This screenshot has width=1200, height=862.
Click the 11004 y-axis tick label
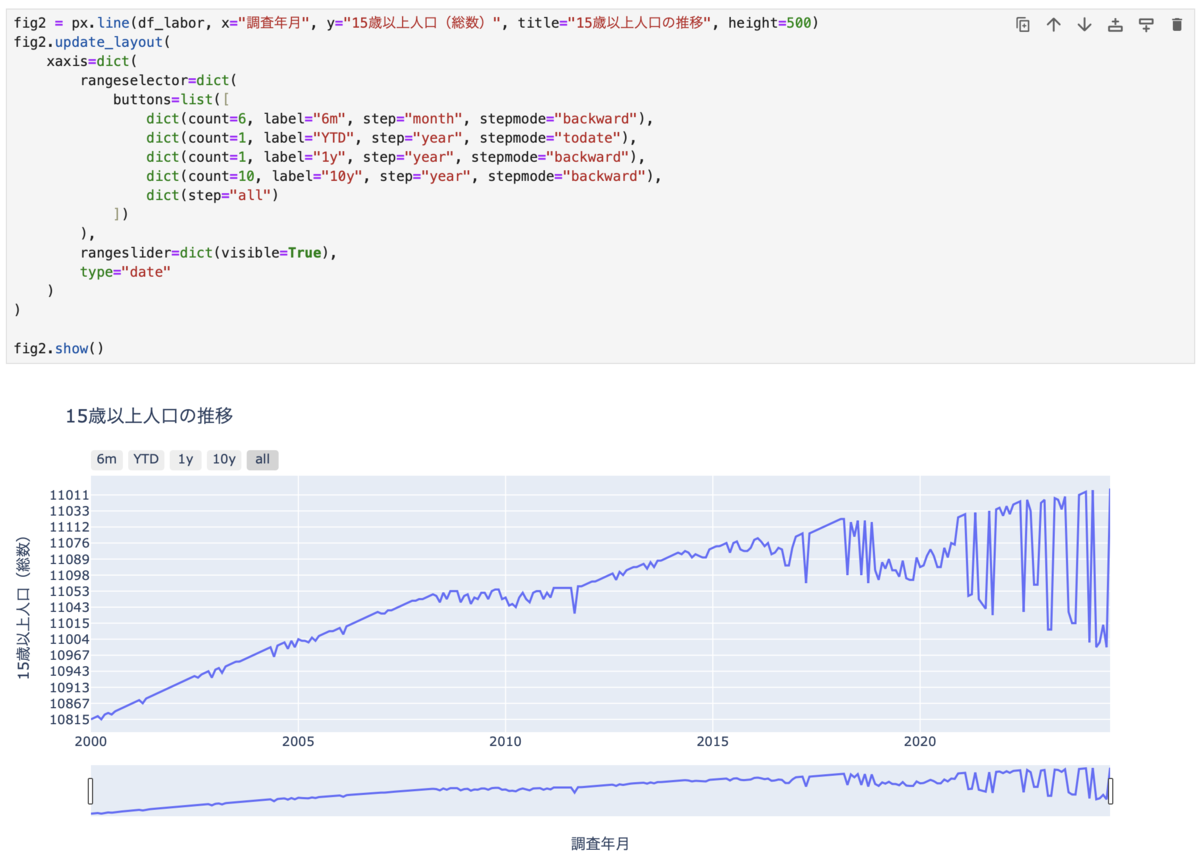click(69, 639)
